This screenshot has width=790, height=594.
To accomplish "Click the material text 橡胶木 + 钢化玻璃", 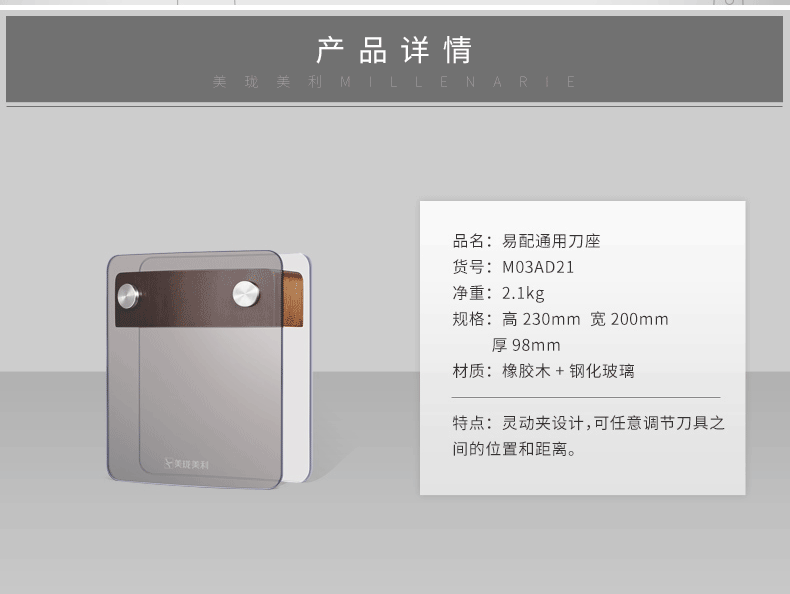I will click(568, 371).
